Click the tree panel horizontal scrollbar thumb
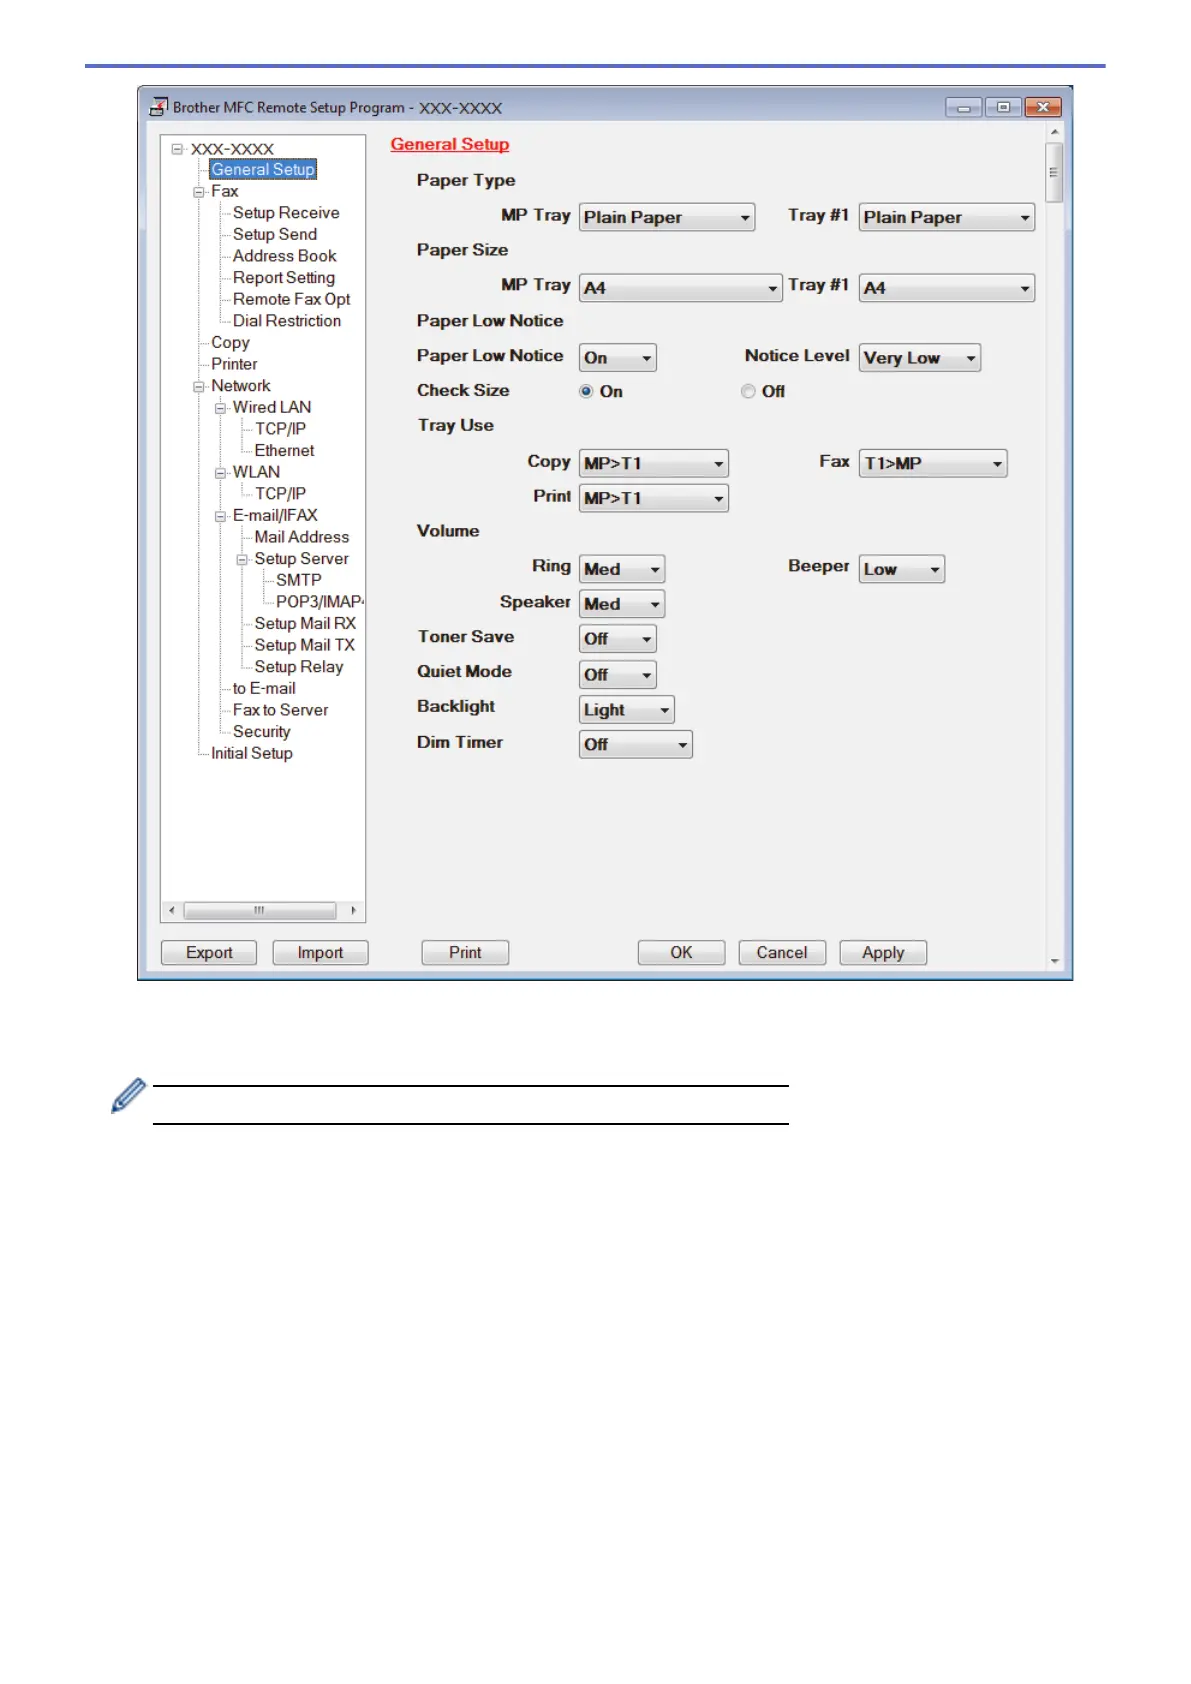1191x1684 pixels. tap(260, 911)
